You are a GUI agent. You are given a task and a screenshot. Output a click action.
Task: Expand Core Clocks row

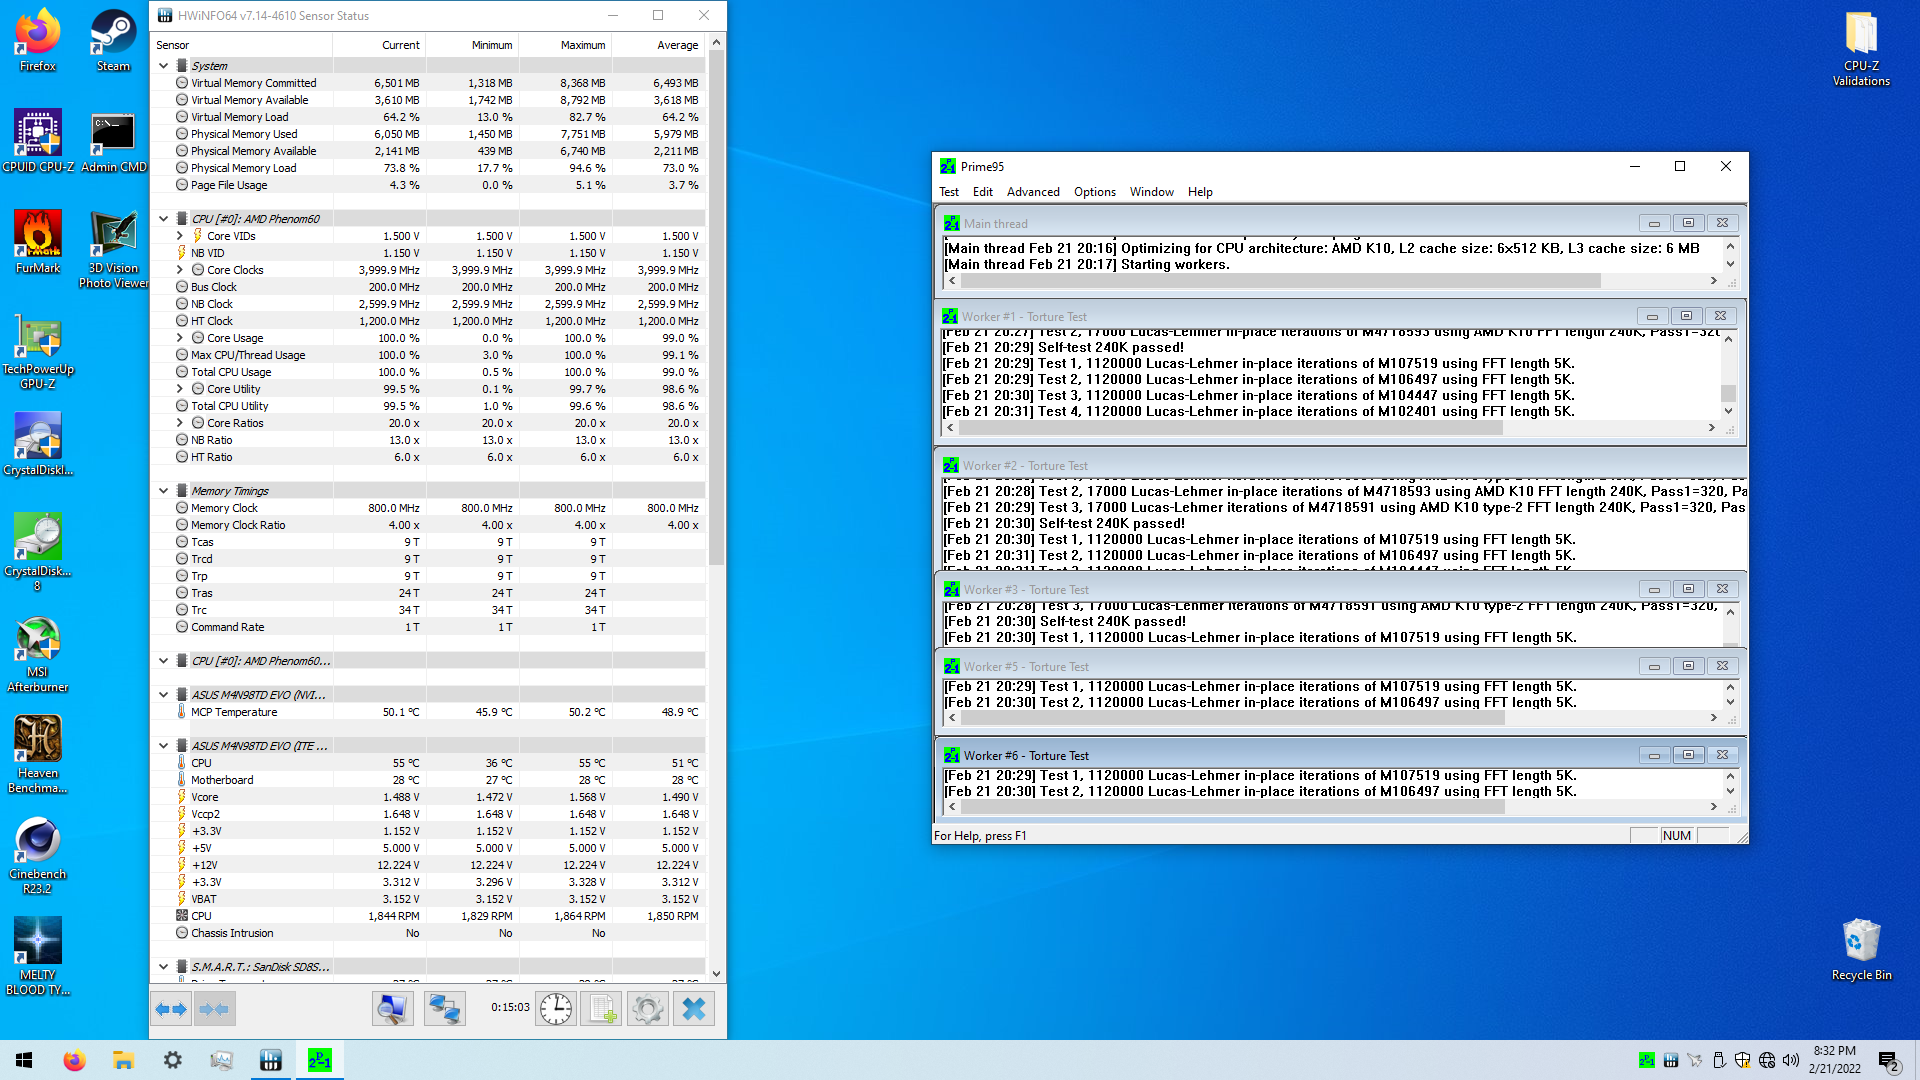coord(180,270)
